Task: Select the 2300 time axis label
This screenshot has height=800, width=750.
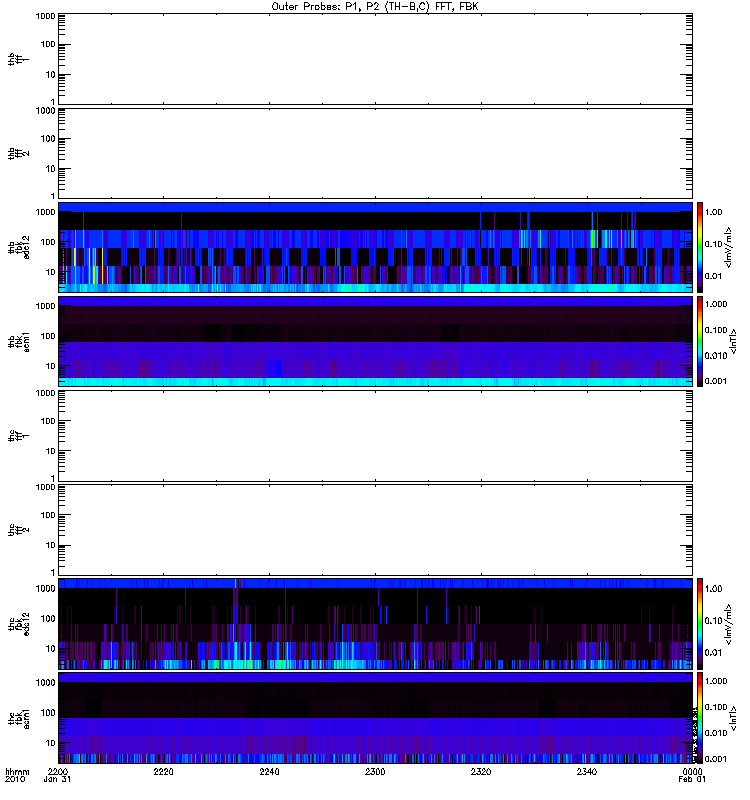Action: [375, 771]
